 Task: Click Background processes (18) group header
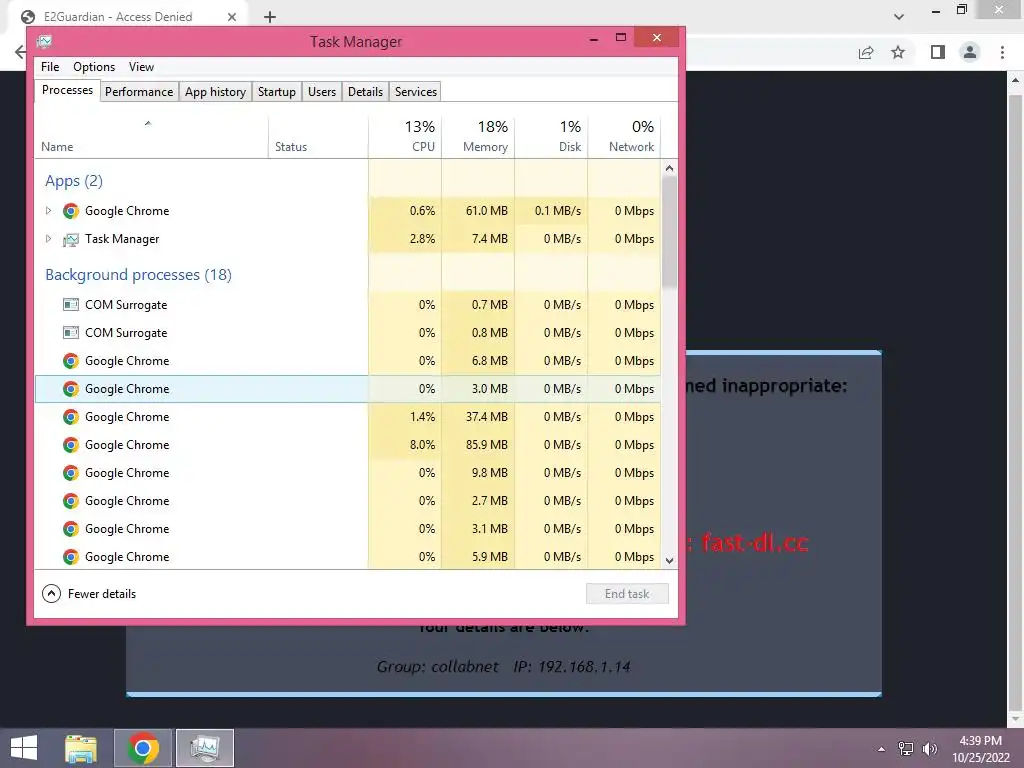click(138, 275)
